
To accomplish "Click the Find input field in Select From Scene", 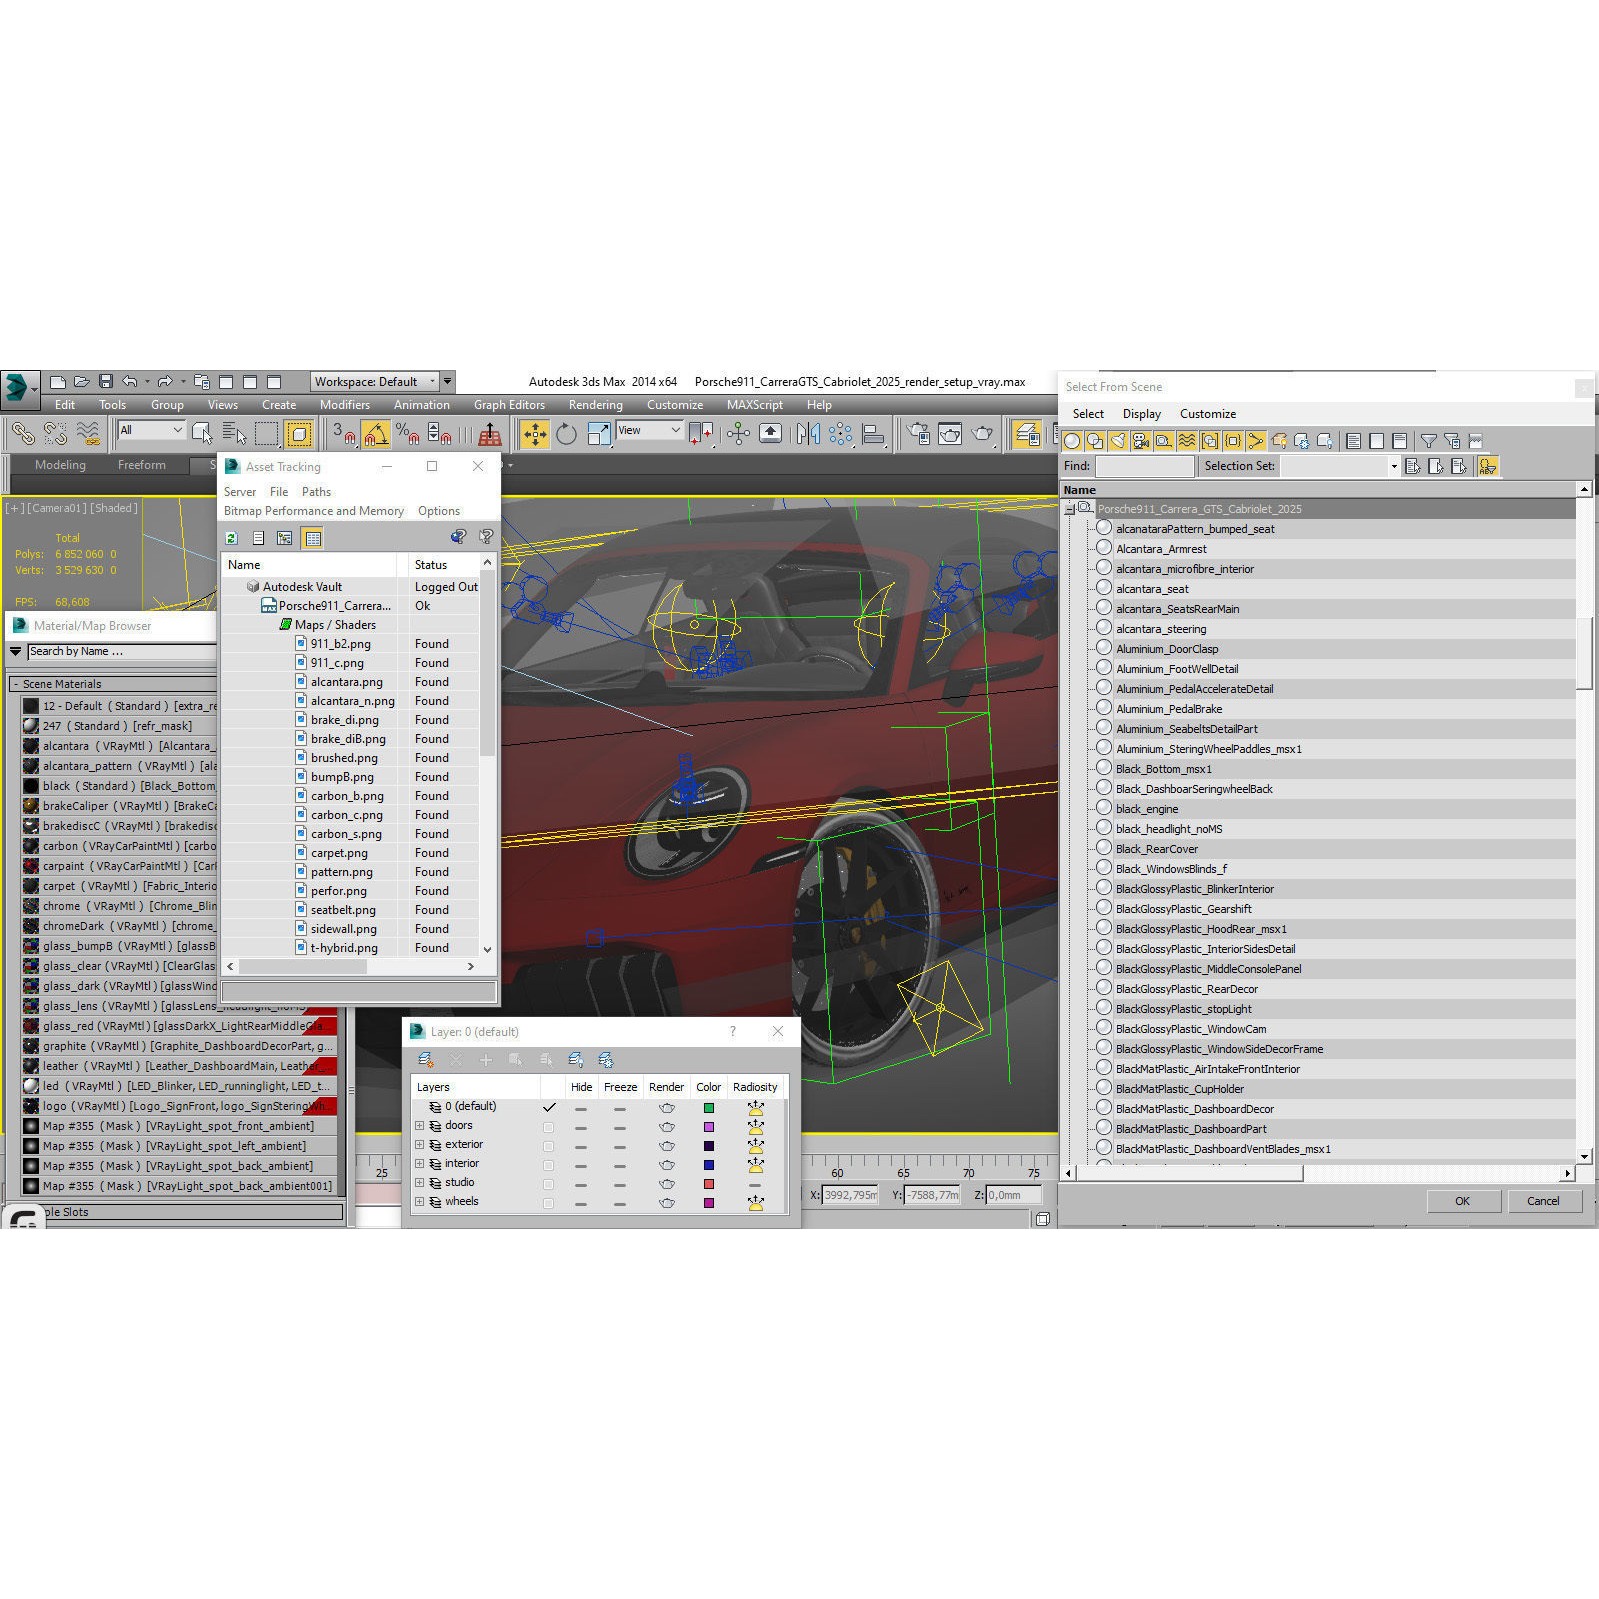I will [1145, 466].
